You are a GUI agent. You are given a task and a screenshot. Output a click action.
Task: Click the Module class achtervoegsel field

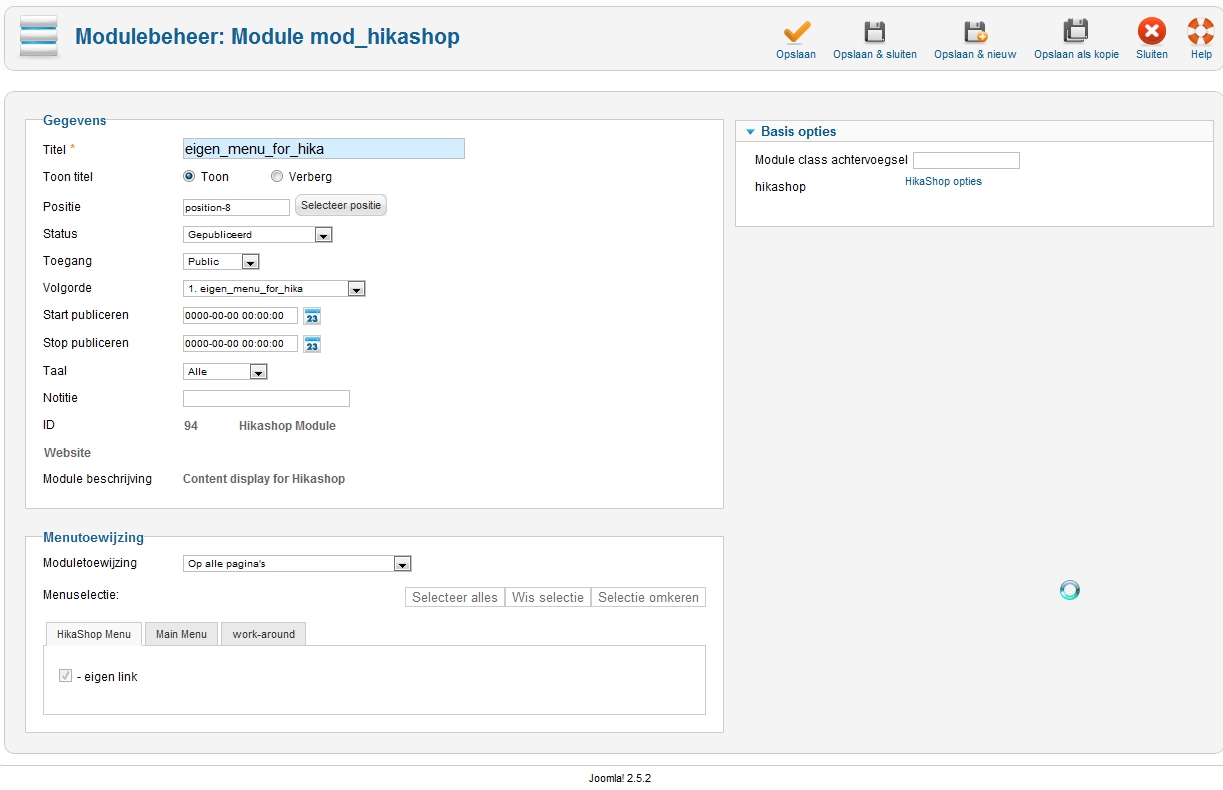pyautogui.click(x=966, y=160)
